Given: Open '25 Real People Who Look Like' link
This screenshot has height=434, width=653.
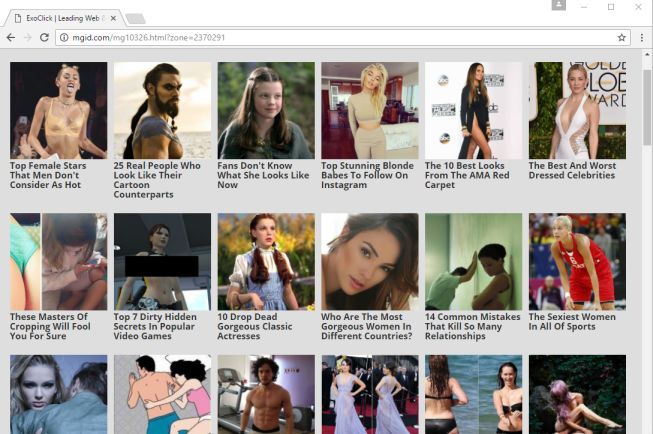Looking at the screenshot, I should tap(157, 180).
